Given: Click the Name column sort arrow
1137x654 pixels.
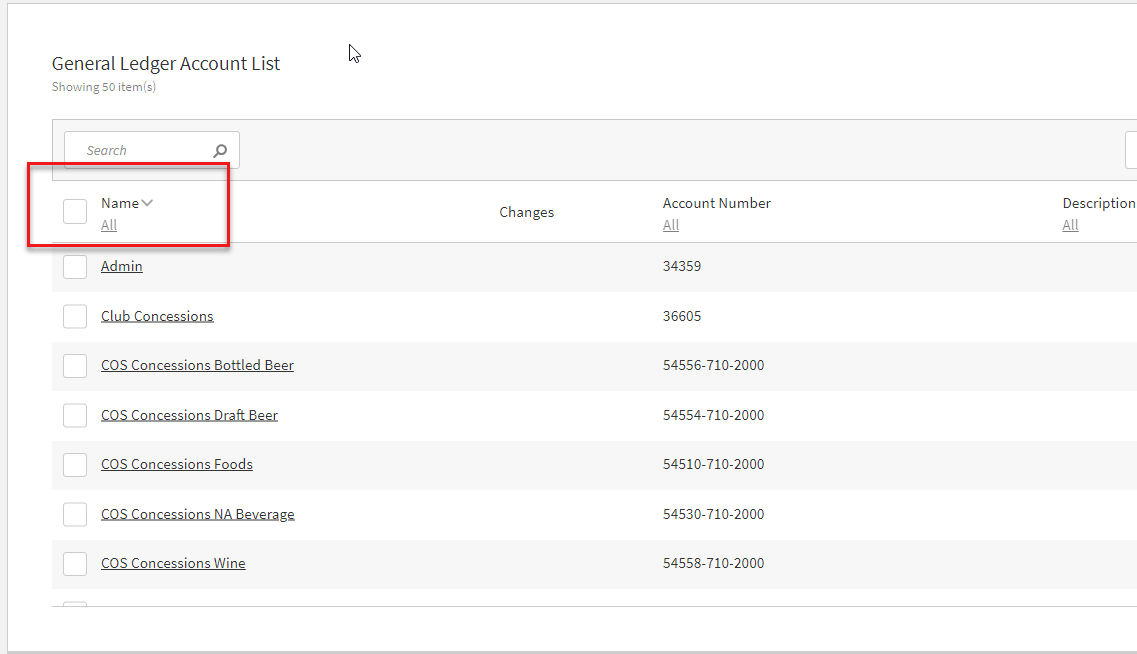Looking at the screenshot, I should (147, 203).
